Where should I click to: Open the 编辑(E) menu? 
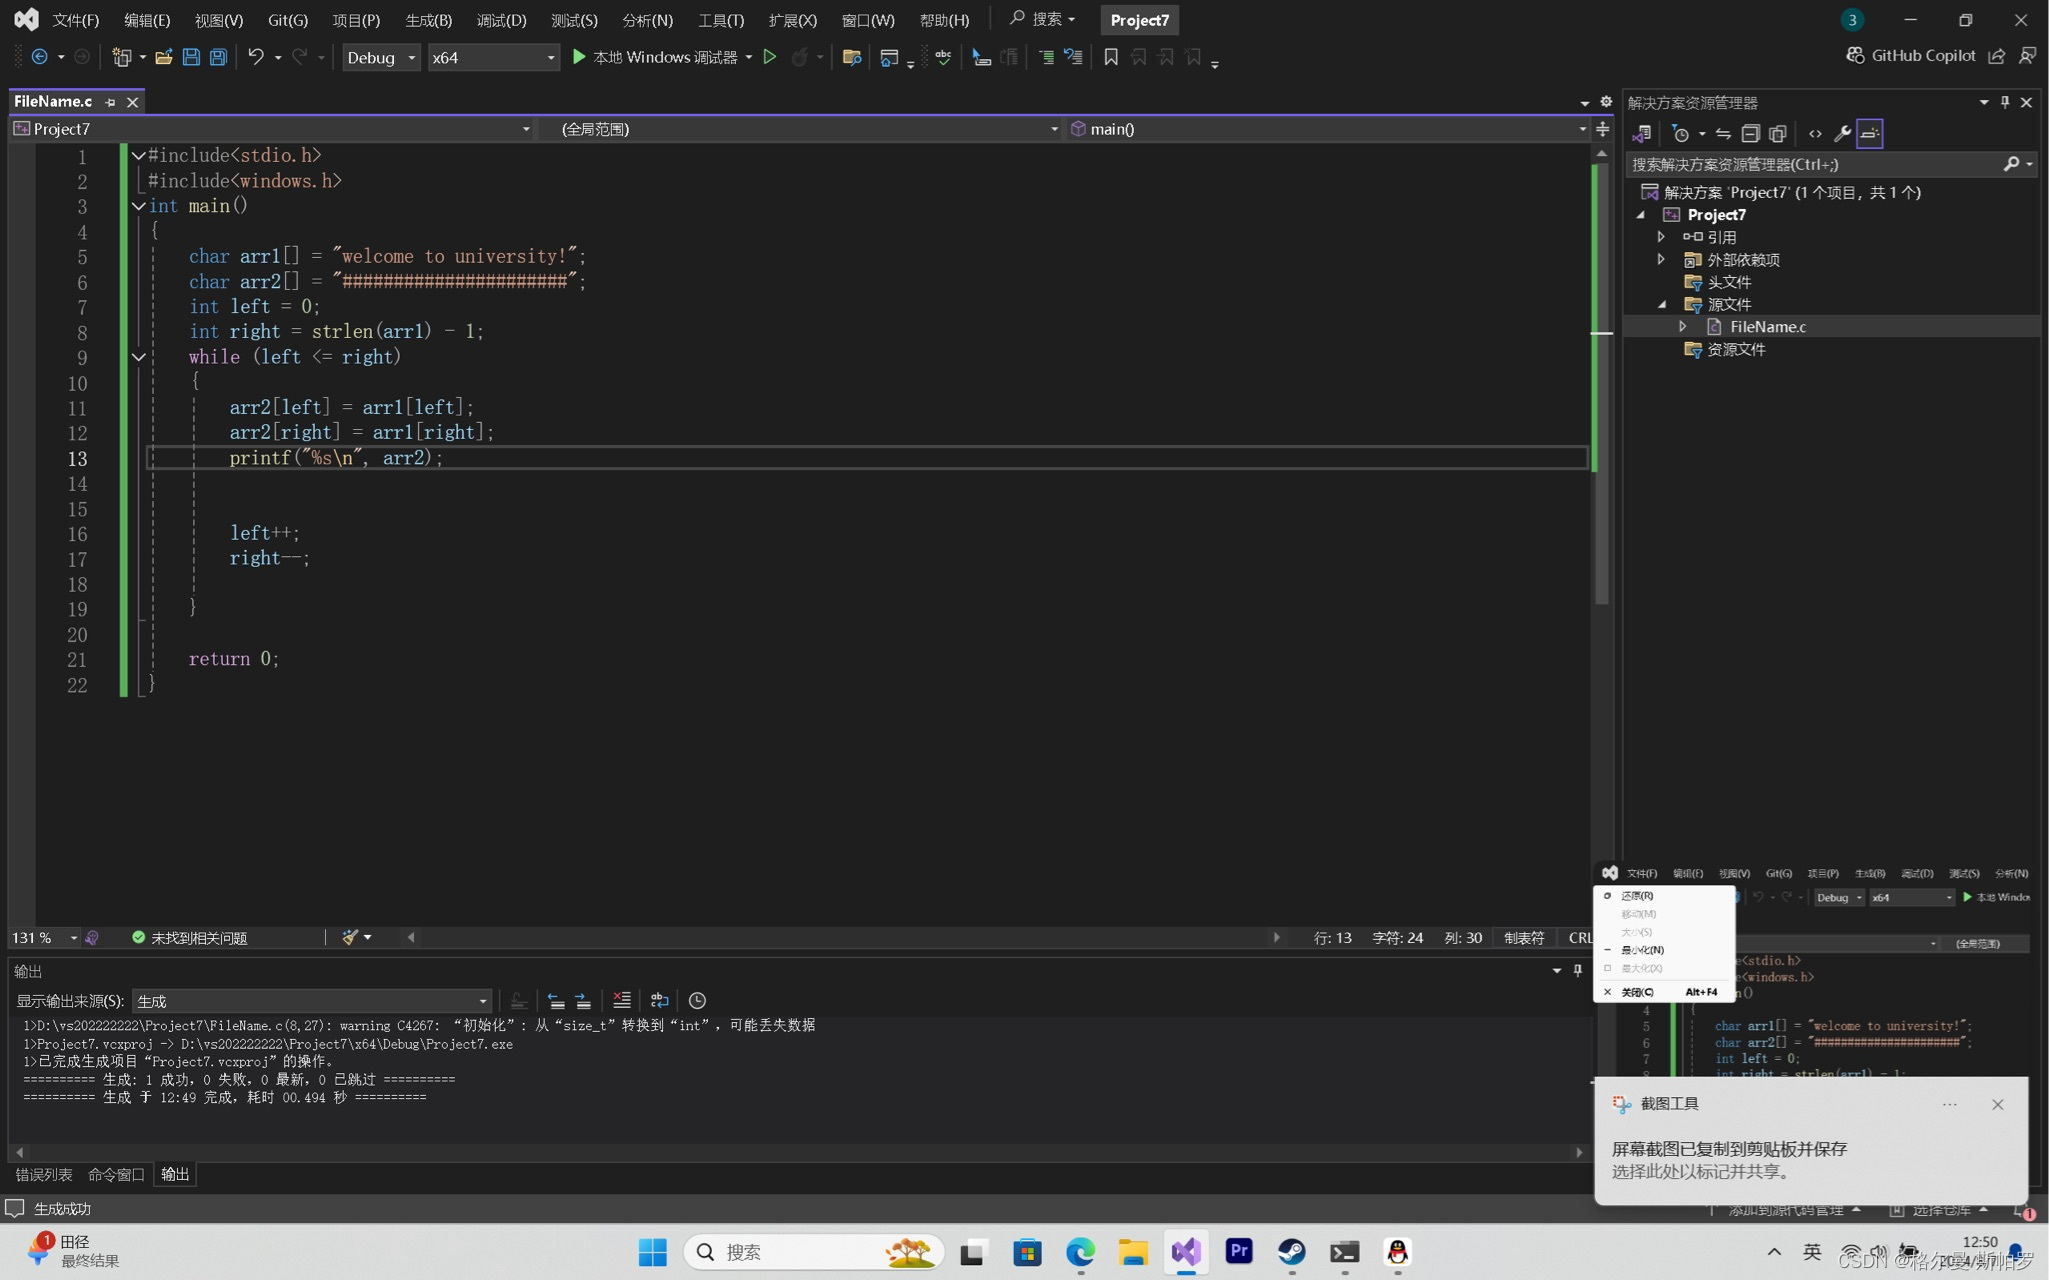pyautogui.click(x=147, y=20)
